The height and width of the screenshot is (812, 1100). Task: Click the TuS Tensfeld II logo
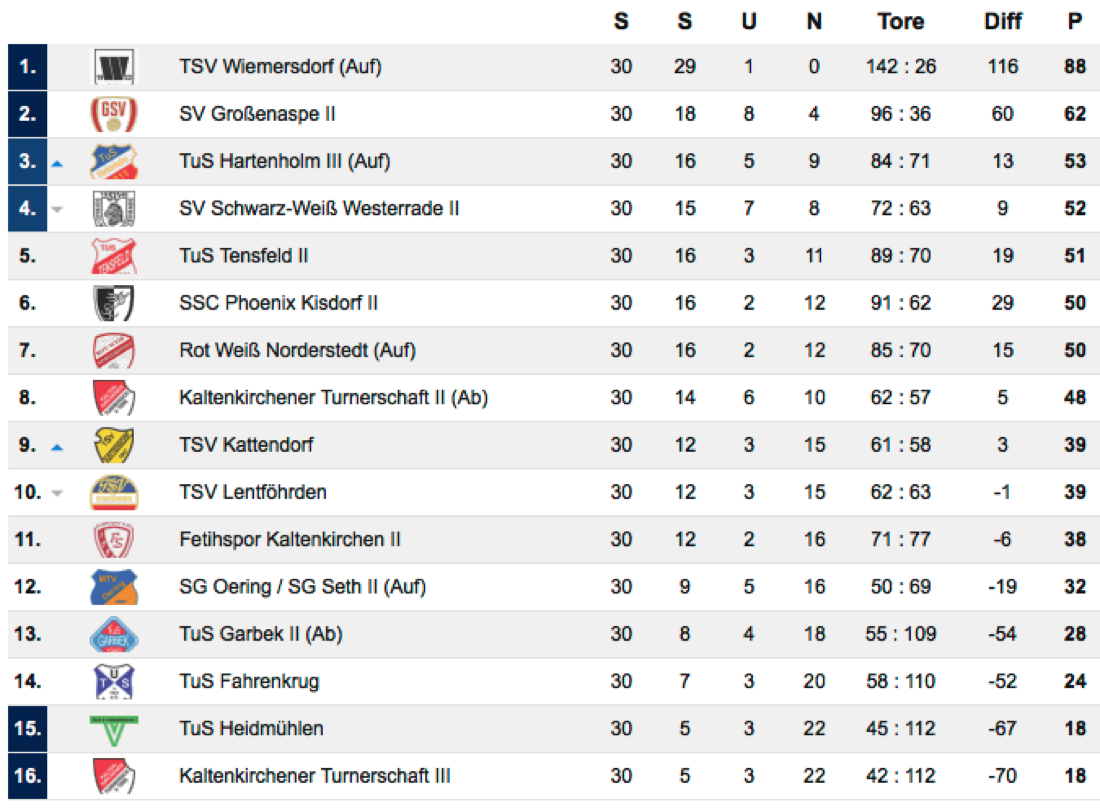coord(114,256)
